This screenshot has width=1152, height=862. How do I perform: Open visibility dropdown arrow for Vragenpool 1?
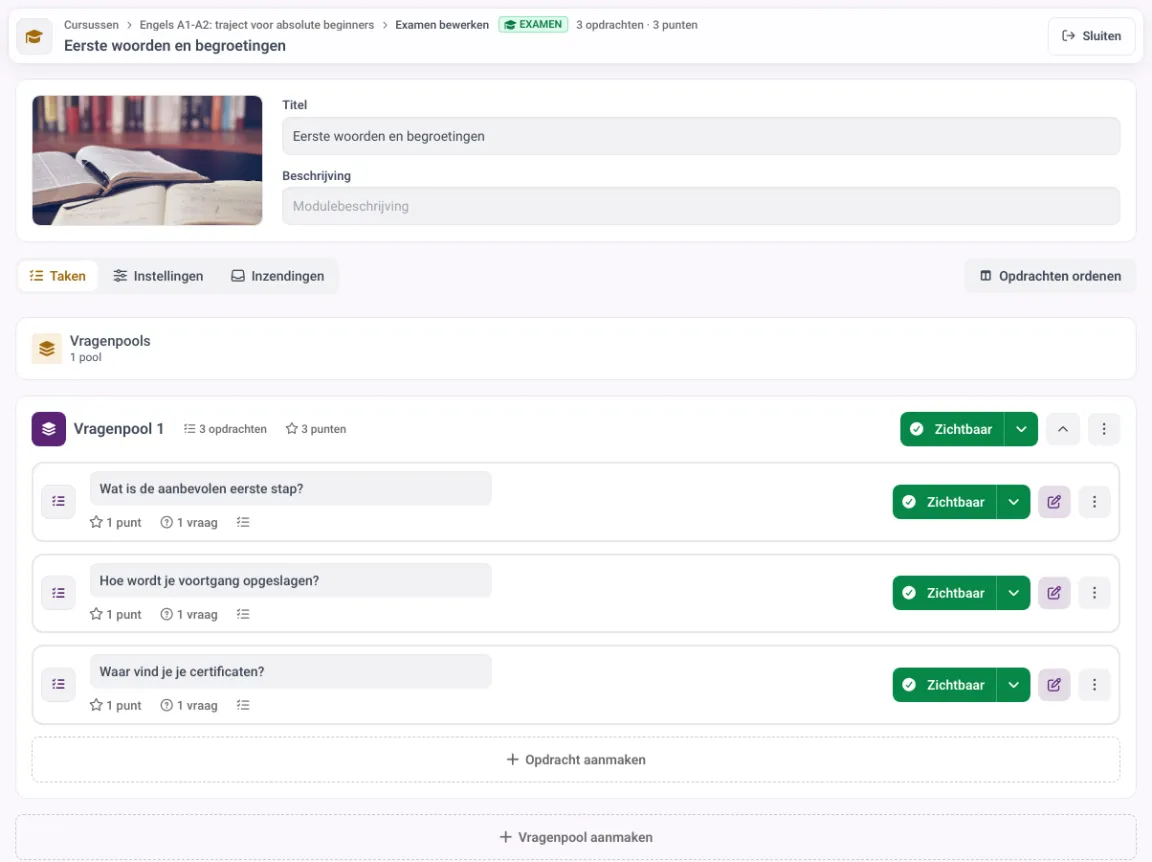(x=1021, y=429)
